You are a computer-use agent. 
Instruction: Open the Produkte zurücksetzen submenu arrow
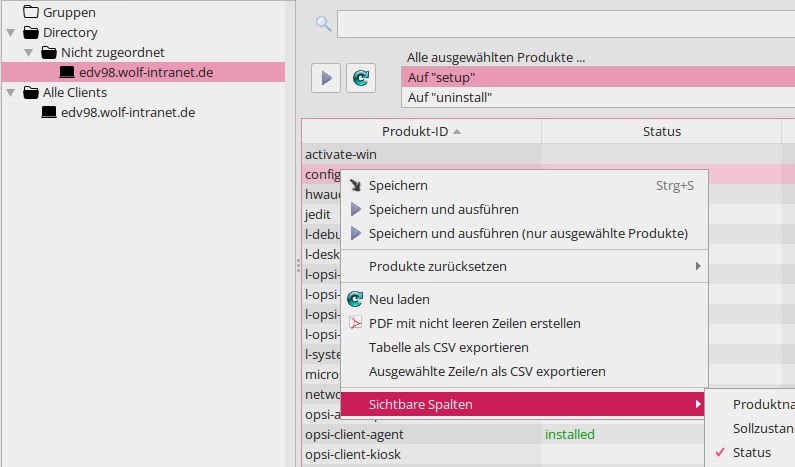(698, 266)
